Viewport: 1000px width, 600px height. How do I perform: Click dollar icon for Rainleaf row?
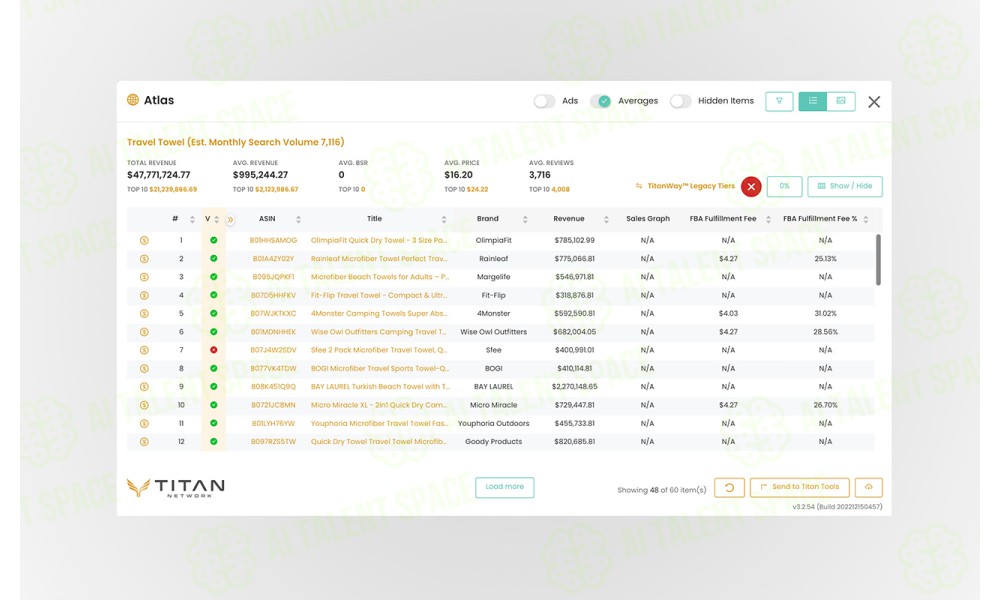coord(144,259)
